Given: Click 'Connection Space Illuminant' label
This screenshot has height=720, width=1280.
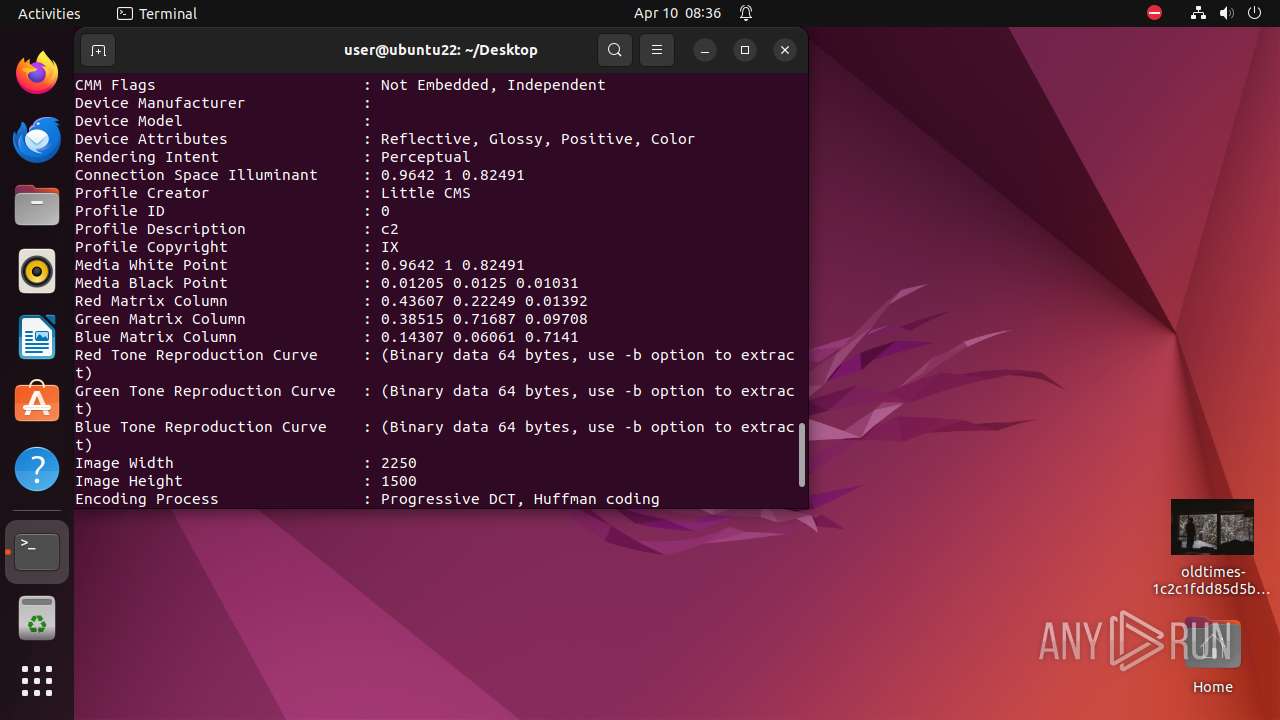Looking at the screenshot, I should click(x=196, y=175).
